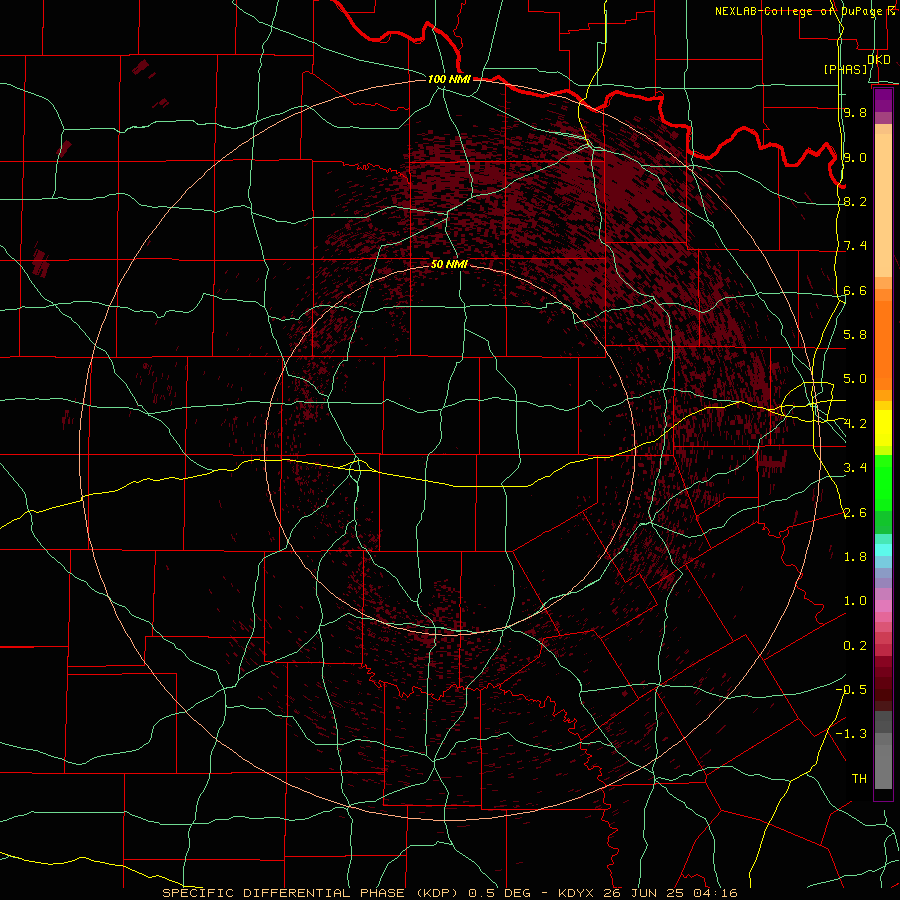Click the 3.4 value on the color scale

[x=855, y=468]
